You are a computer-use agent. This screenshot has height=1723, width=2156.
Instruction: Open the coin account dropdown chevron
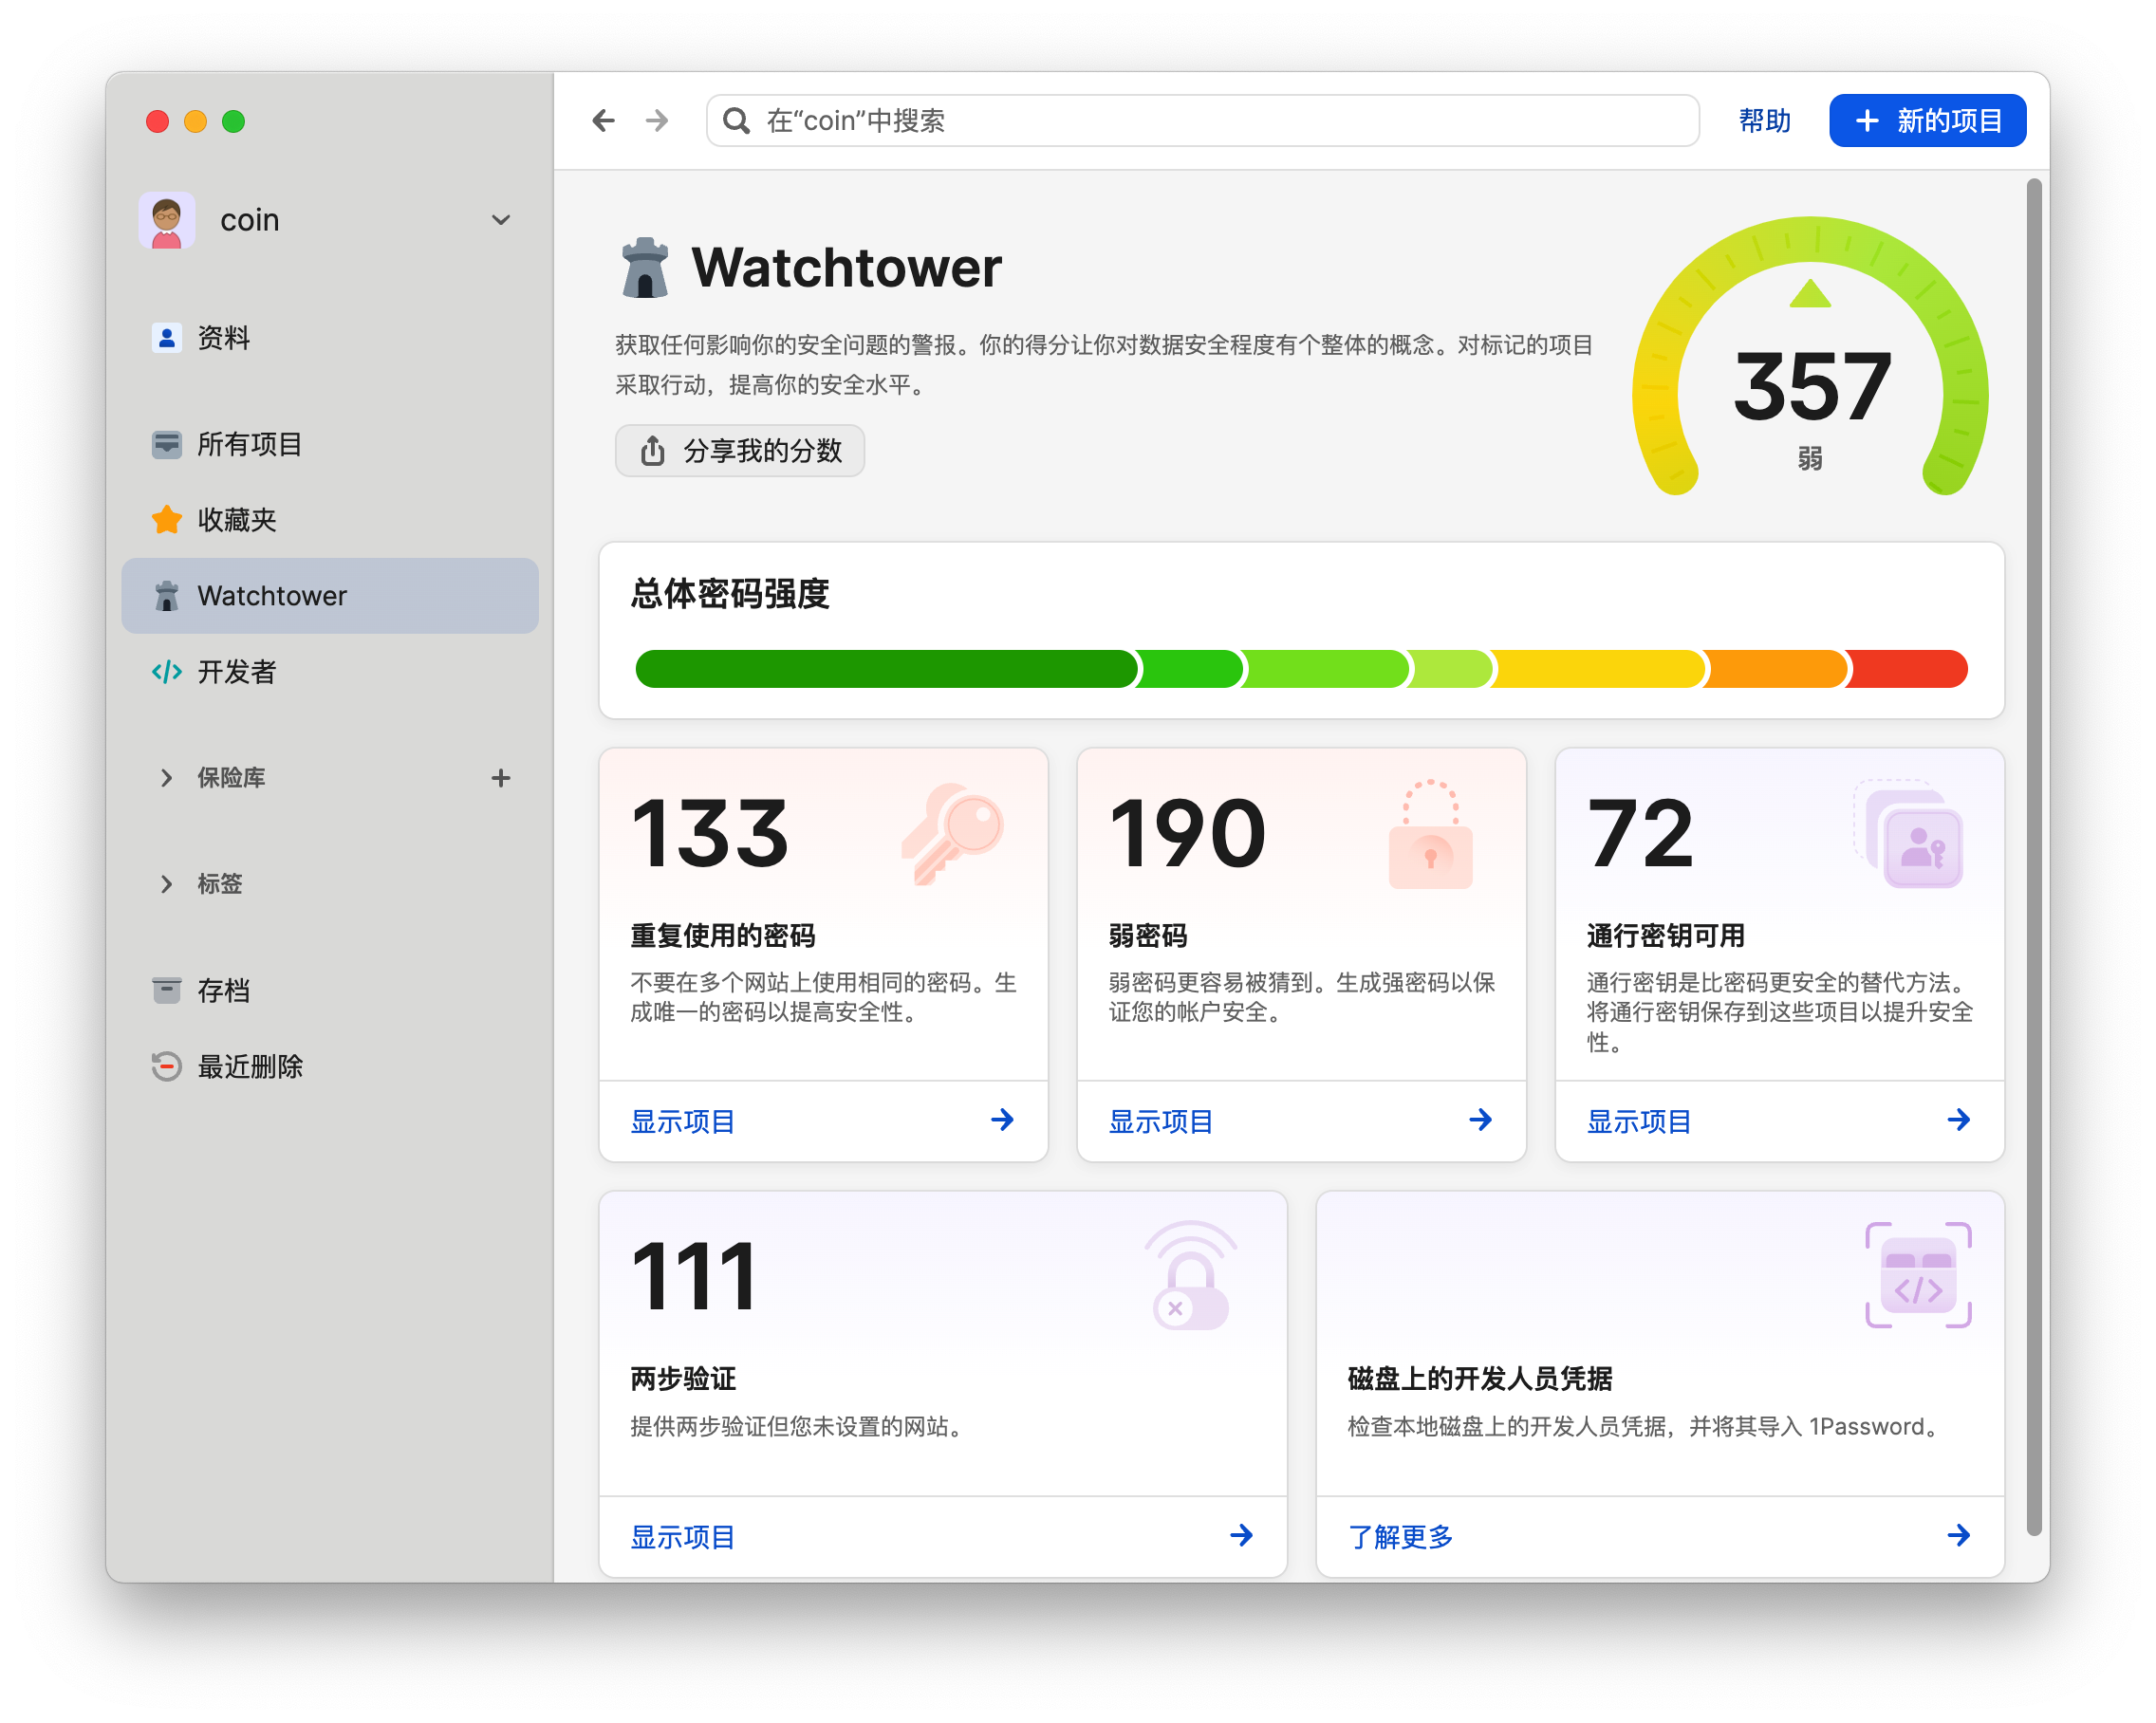click(501, 220)
